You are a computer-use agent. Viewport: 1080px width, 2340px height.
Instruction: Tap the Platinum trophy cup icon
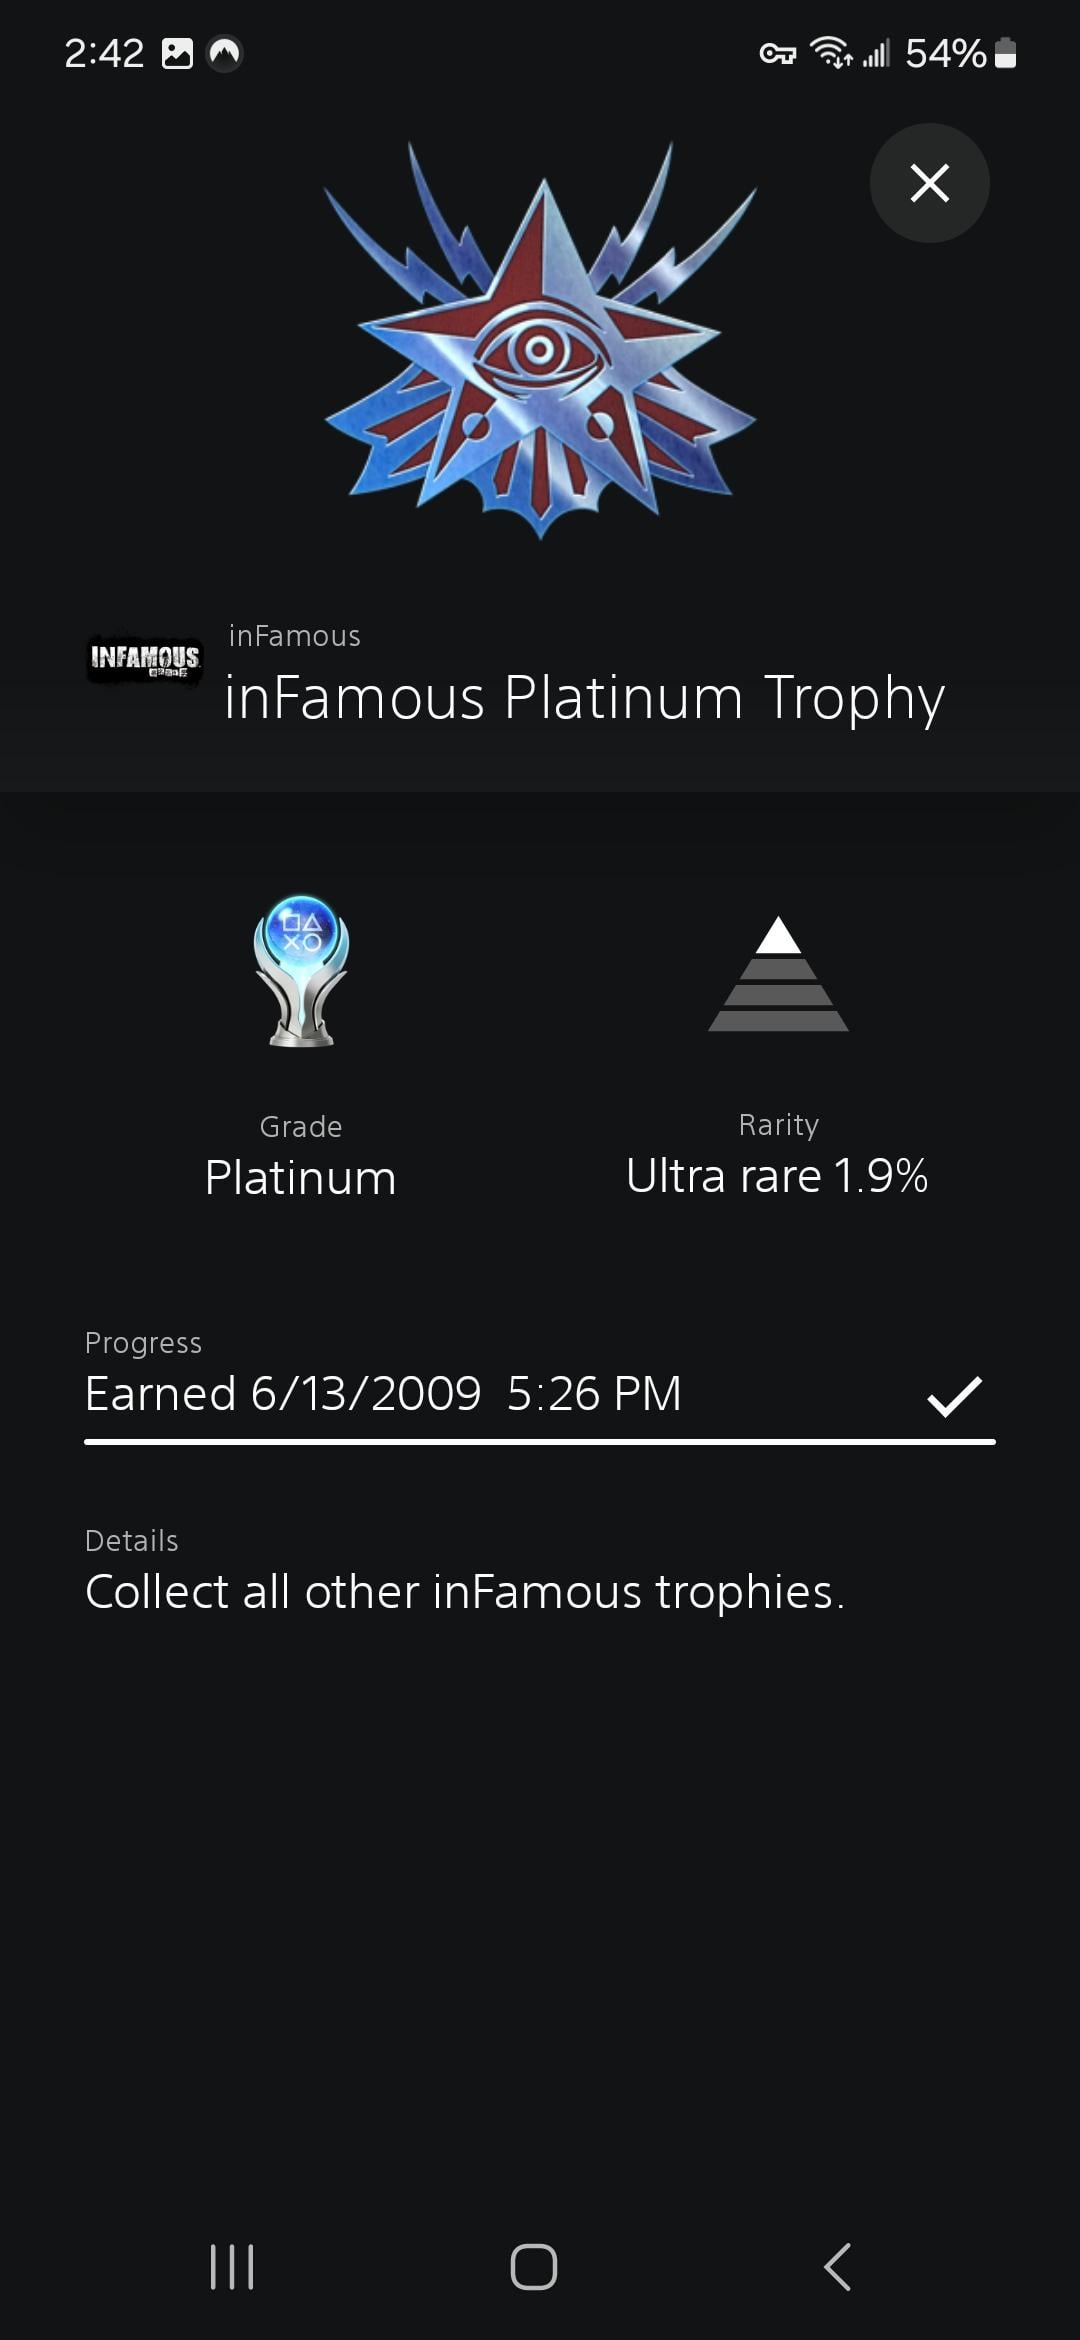[301, 971]
